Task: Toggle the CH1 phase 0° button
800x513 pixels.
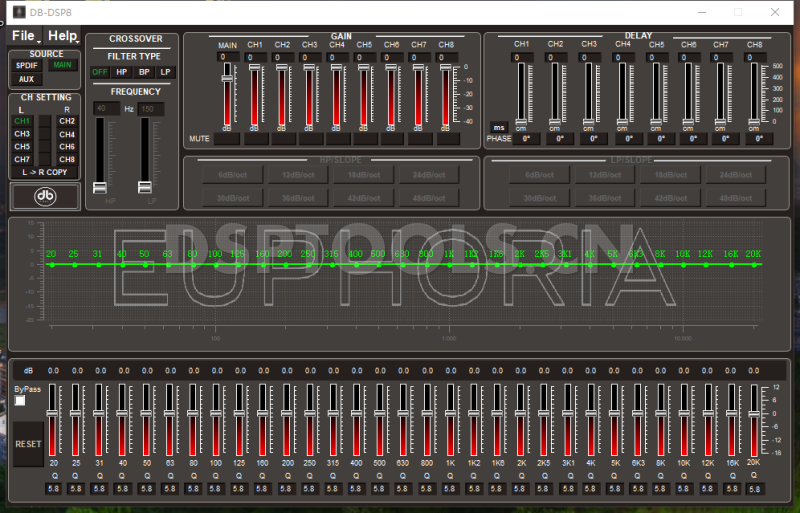Action: tap(526, 139)
